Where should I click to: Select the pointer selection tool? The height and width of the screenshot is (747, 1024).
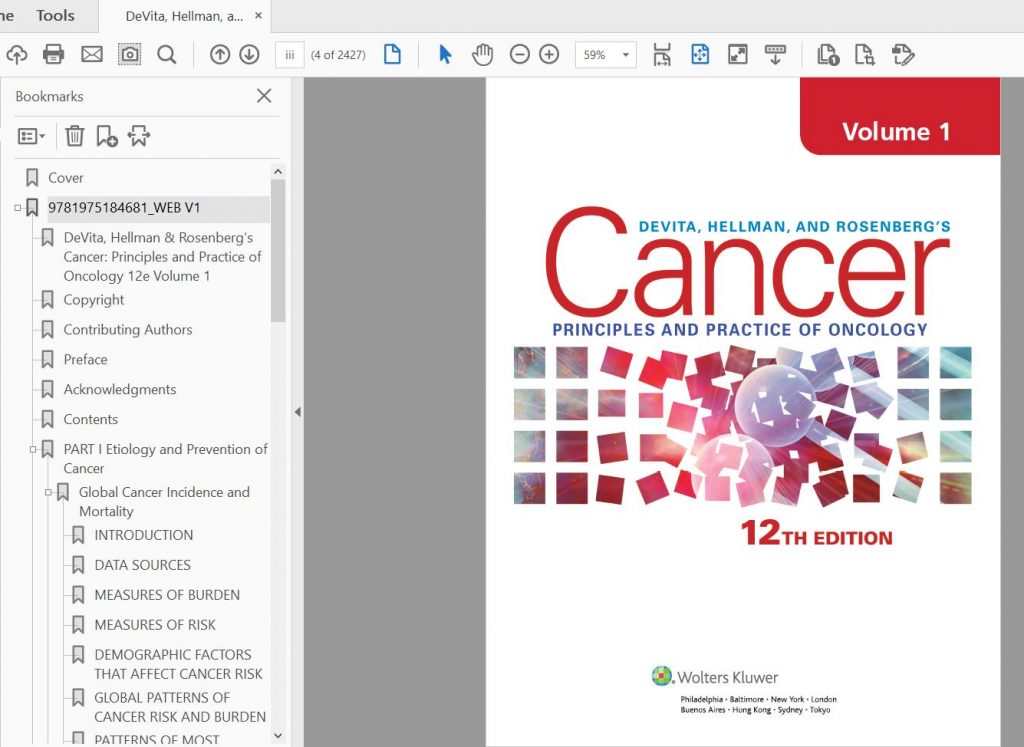click(x=444, y=54)
